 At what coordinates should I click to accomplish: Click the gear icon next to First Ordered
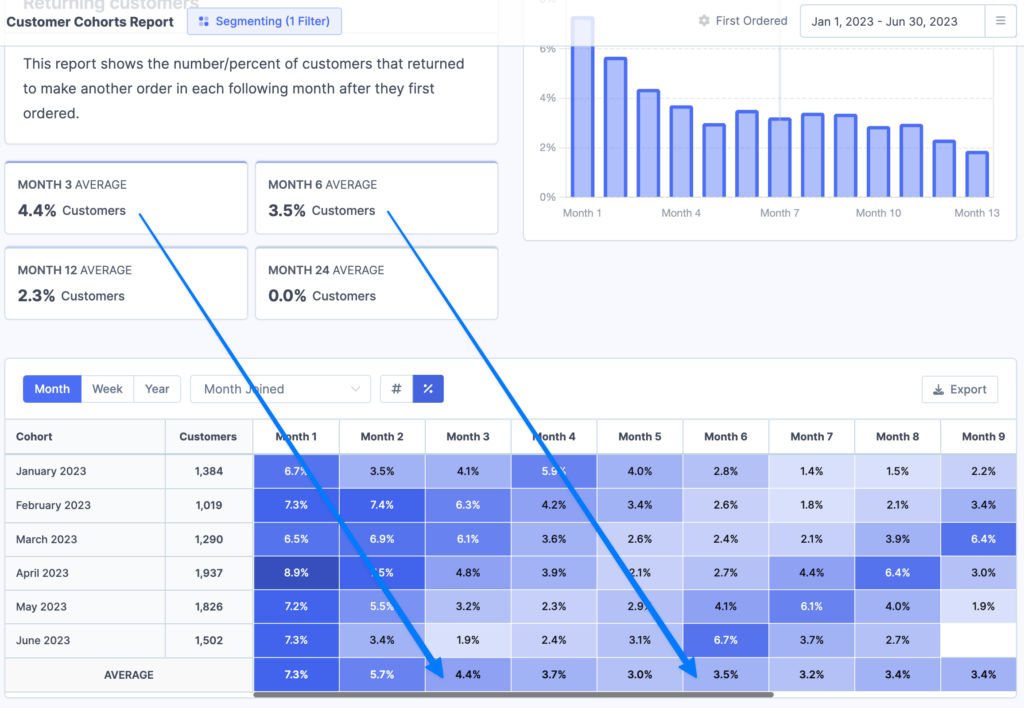[x=704, y=20]
